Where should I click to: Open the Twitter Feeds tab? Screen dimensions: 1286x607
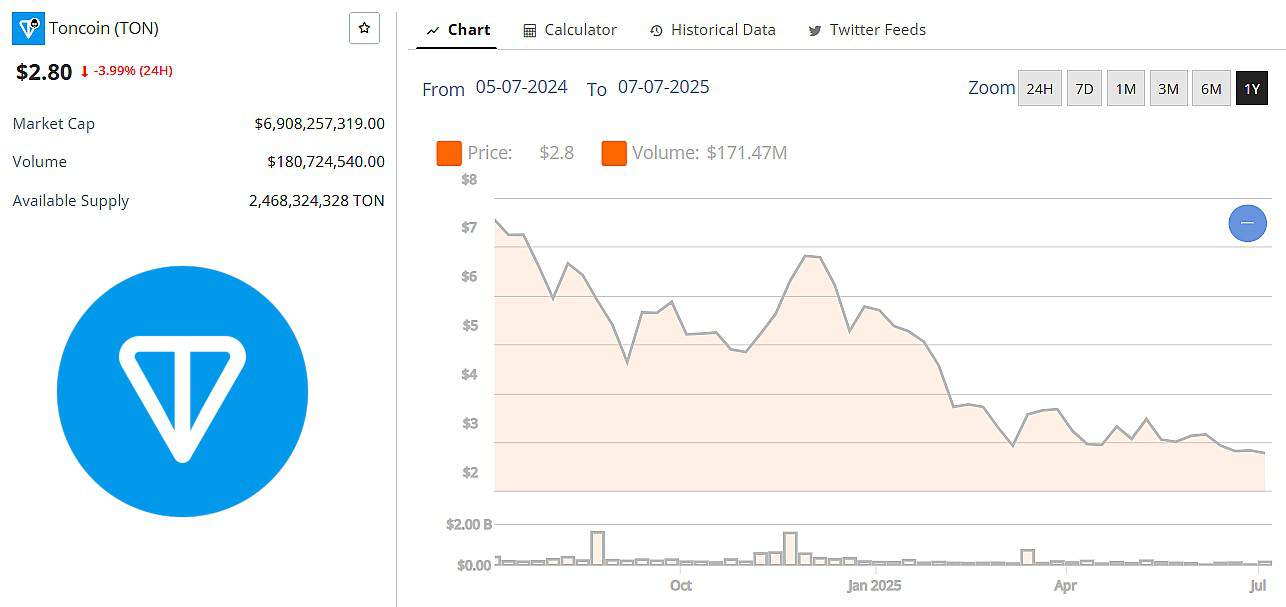coord(867,30)
